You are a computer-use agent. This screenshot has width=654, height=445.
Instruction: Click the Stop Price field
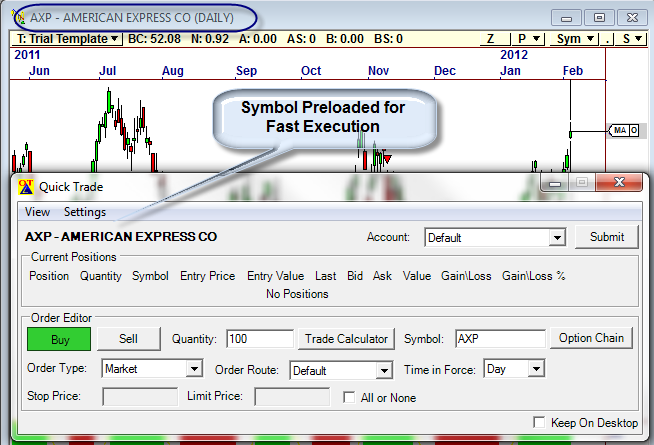click(140, 397)
